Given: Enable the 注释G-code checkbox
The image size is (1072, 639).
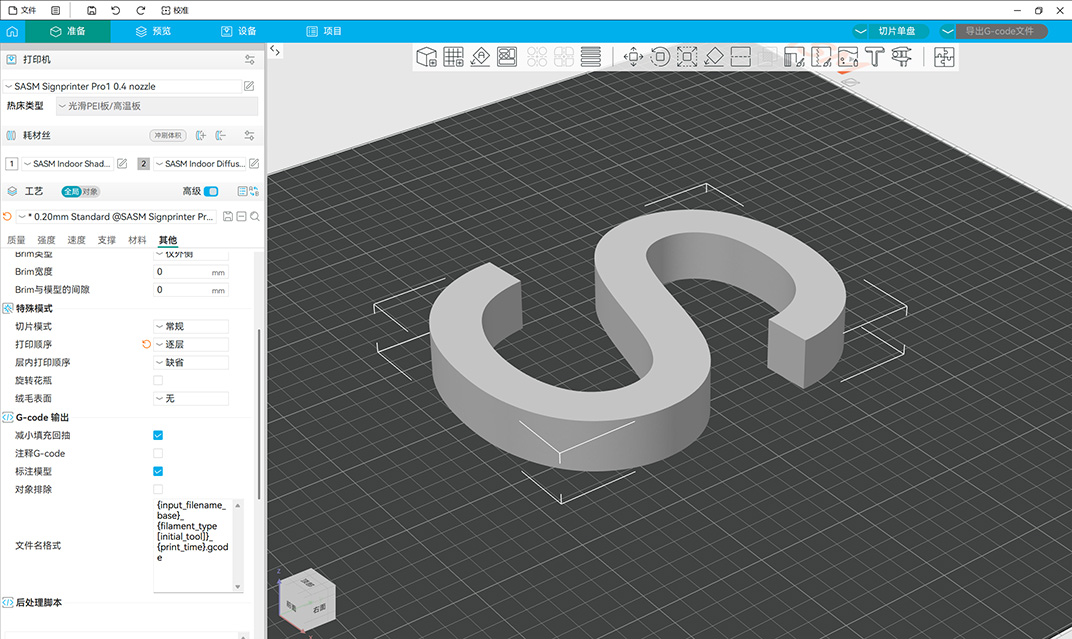Looking at the screenshot, I should [x=158, y=453].
